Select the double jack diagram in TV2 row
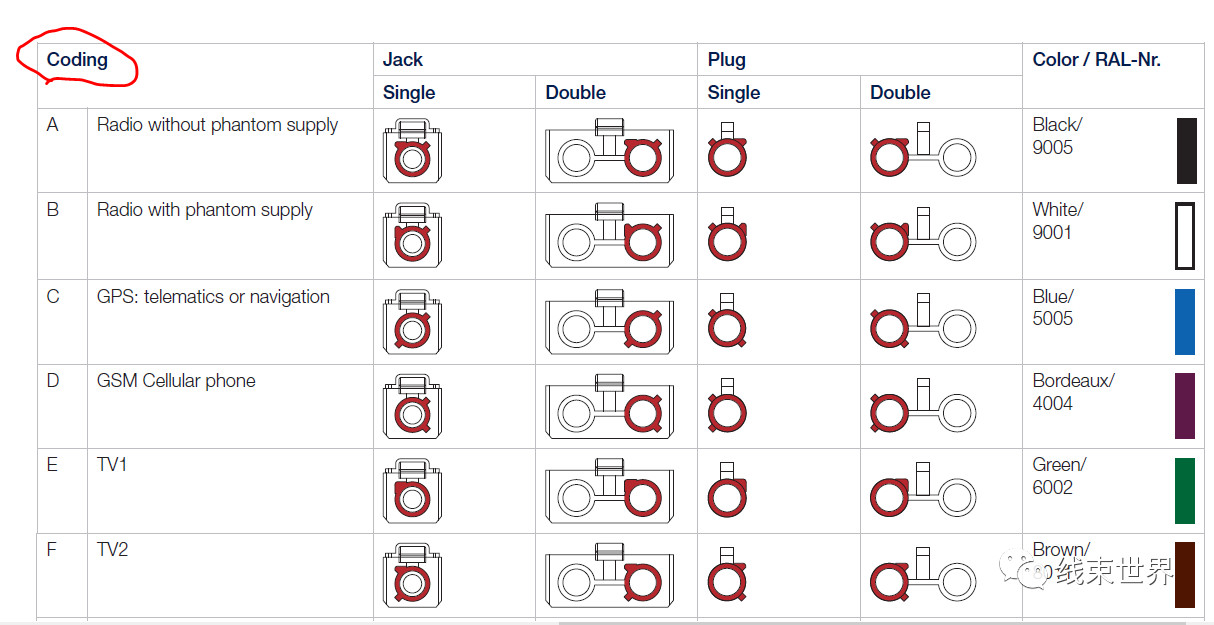Viewport: 1214px width, 625px height. click(609, 575)
